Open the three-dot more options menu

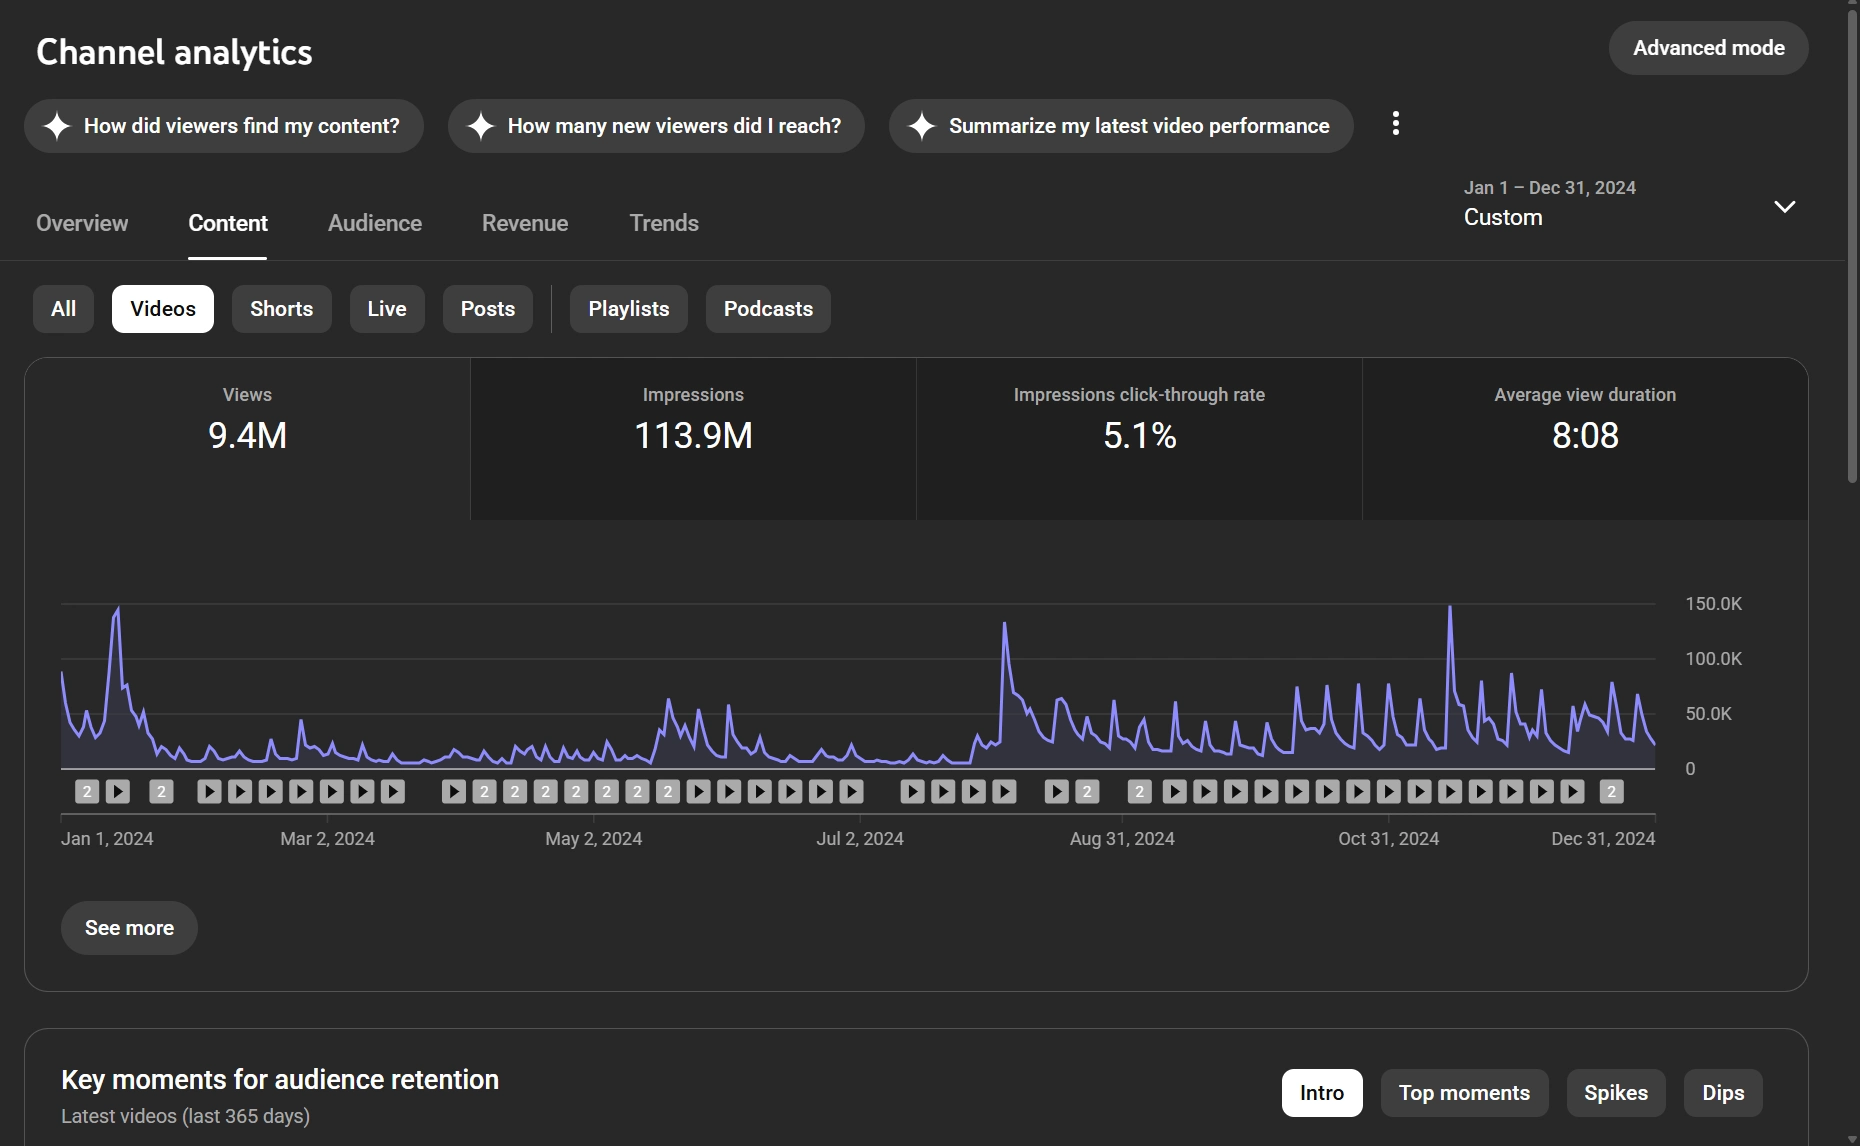tap(1396, 124)
